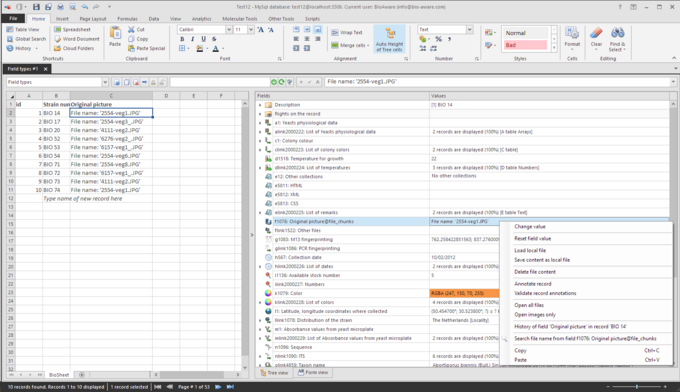Choose Change value from context menu
Screen dimensions: 680x392
point(530,227)
